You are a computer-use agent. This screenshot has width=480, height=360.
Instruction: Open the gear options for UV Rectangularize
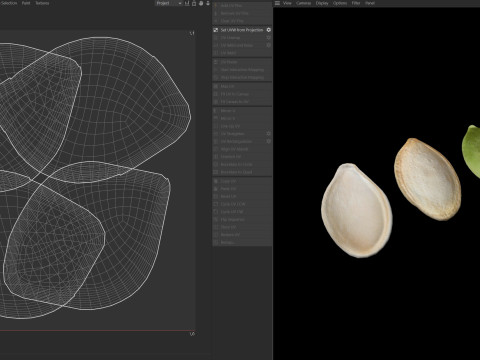click(269, 141)
